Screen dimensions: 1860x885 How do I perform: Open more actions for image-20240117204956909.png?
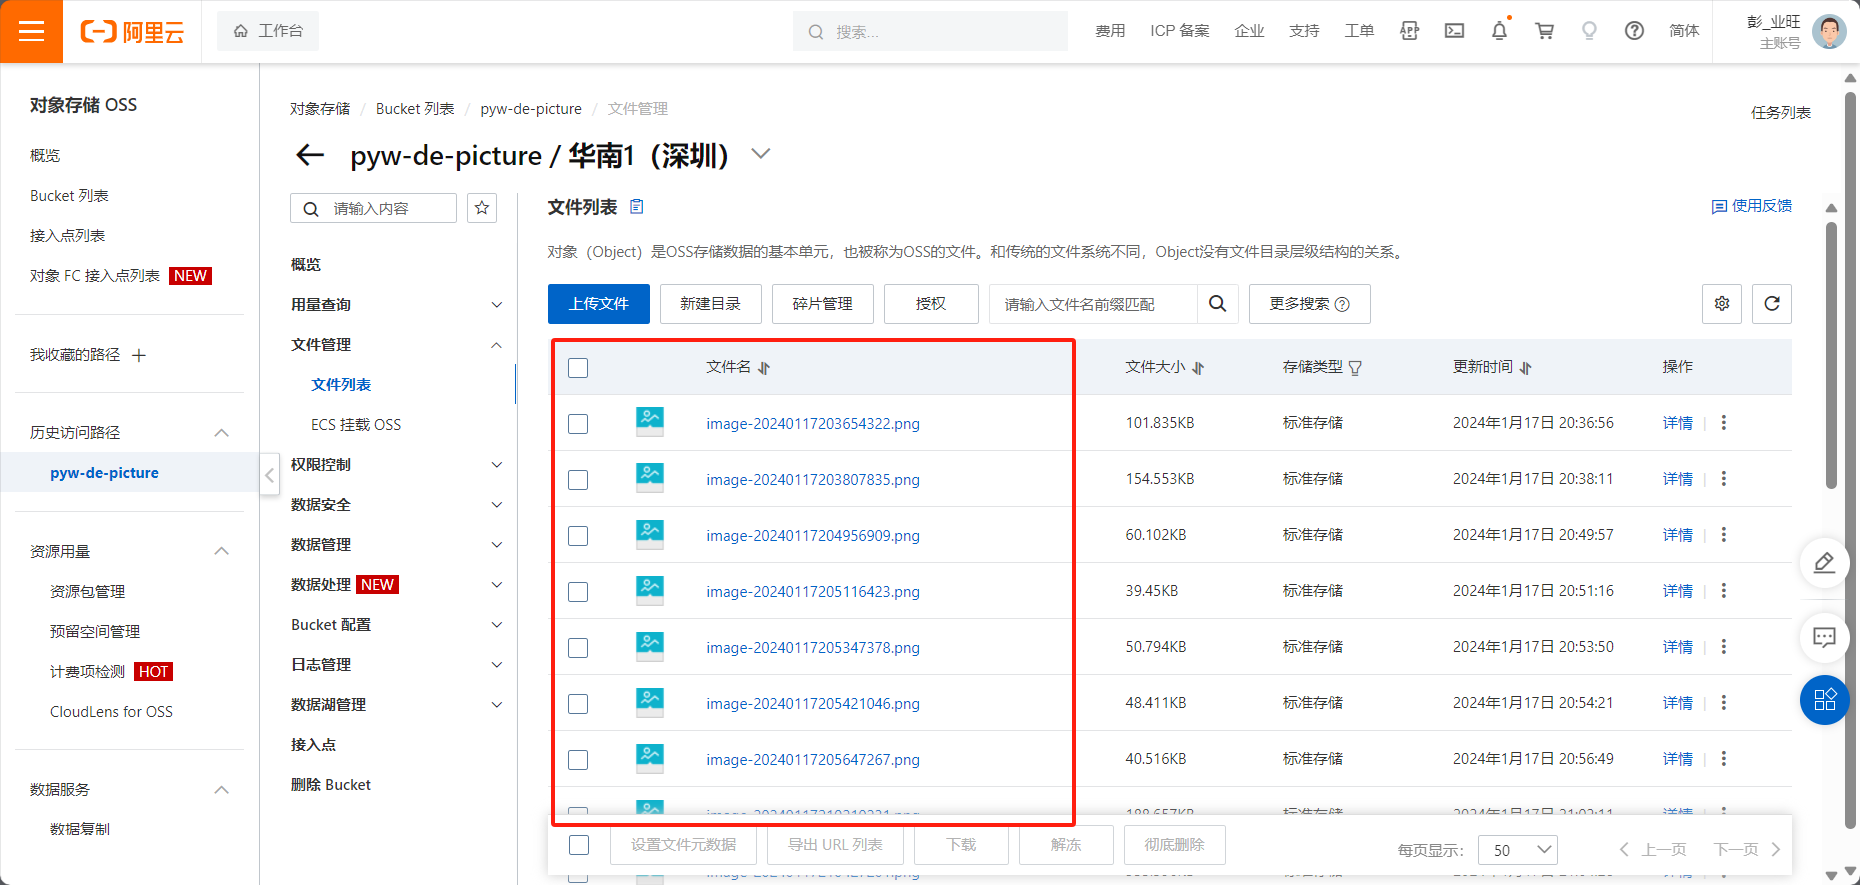(x=1724, y=535)
